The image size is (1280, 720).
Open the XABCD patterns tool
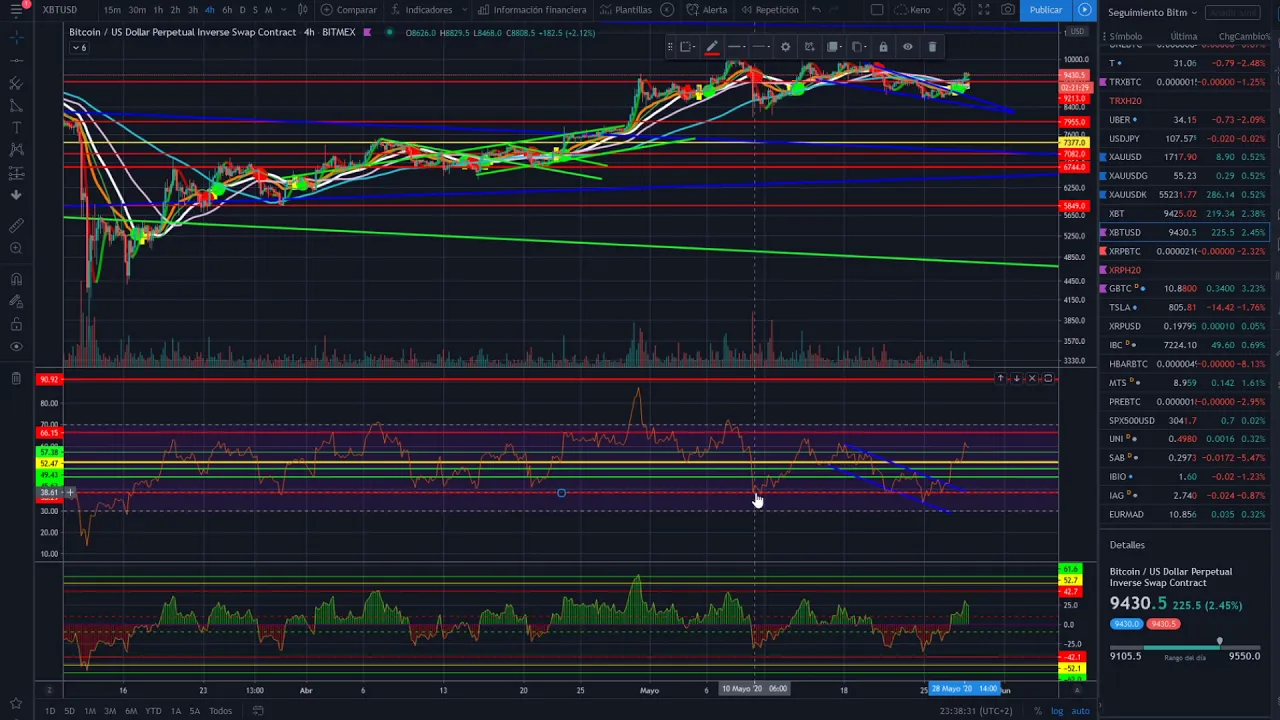pos(16,150)
